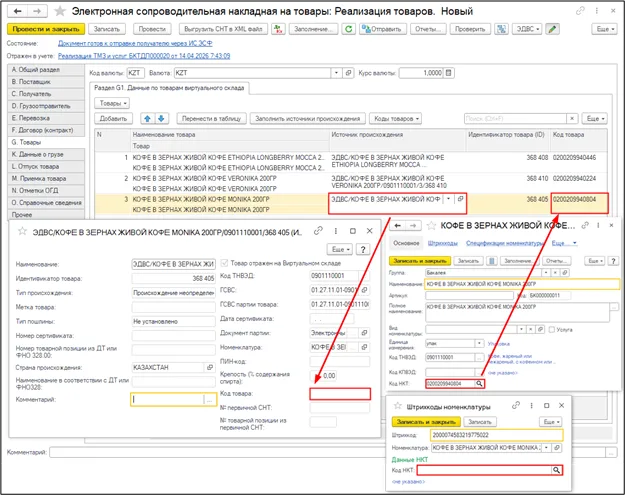Screen dimensions: 625x495
Task: Click the Поиск search field above table
Action: coord(515,118)
